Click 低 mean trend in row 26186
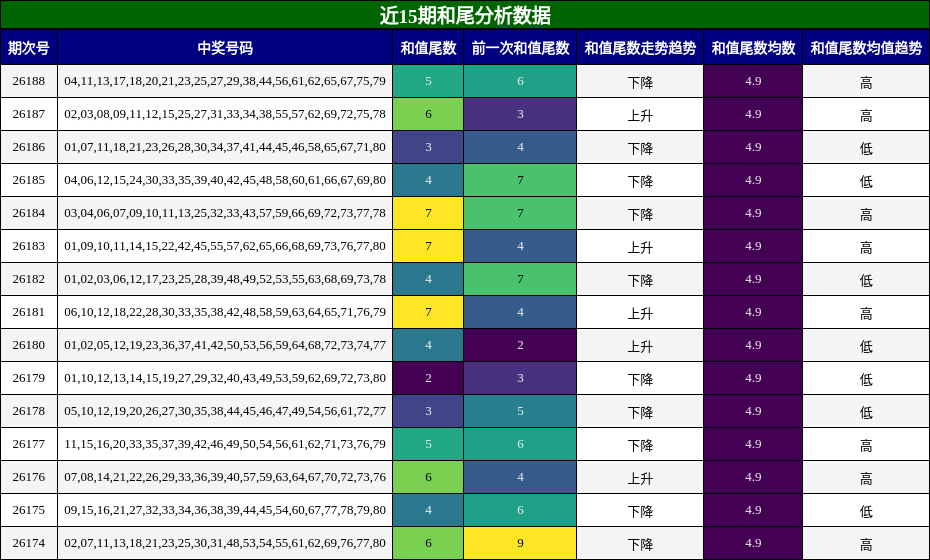This screenshot has height=560, width=930. (866, 147)
